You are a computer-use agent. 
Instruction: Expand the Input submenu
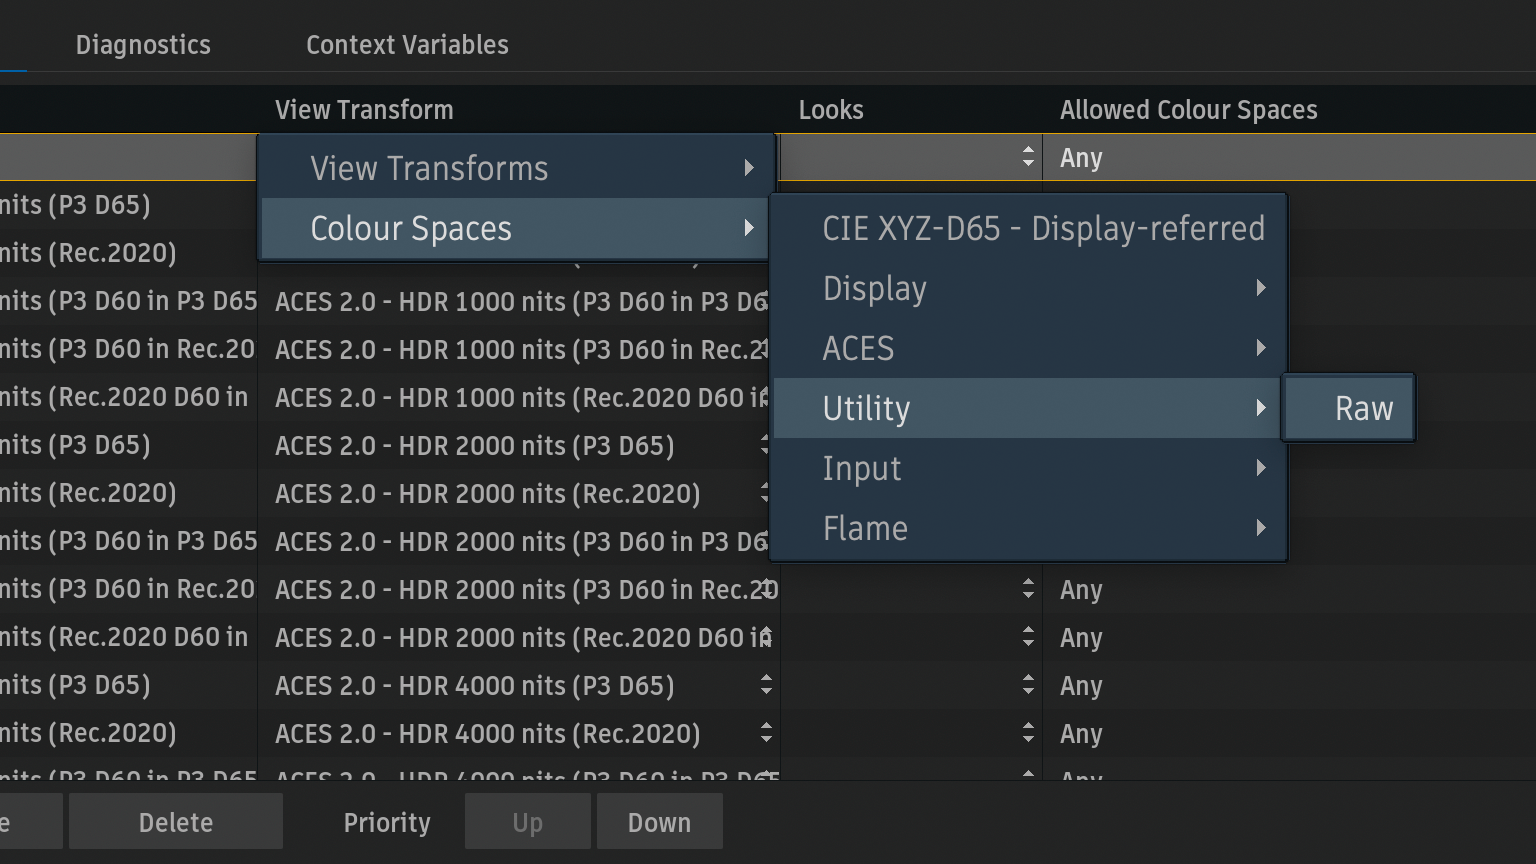(1029, 468)
